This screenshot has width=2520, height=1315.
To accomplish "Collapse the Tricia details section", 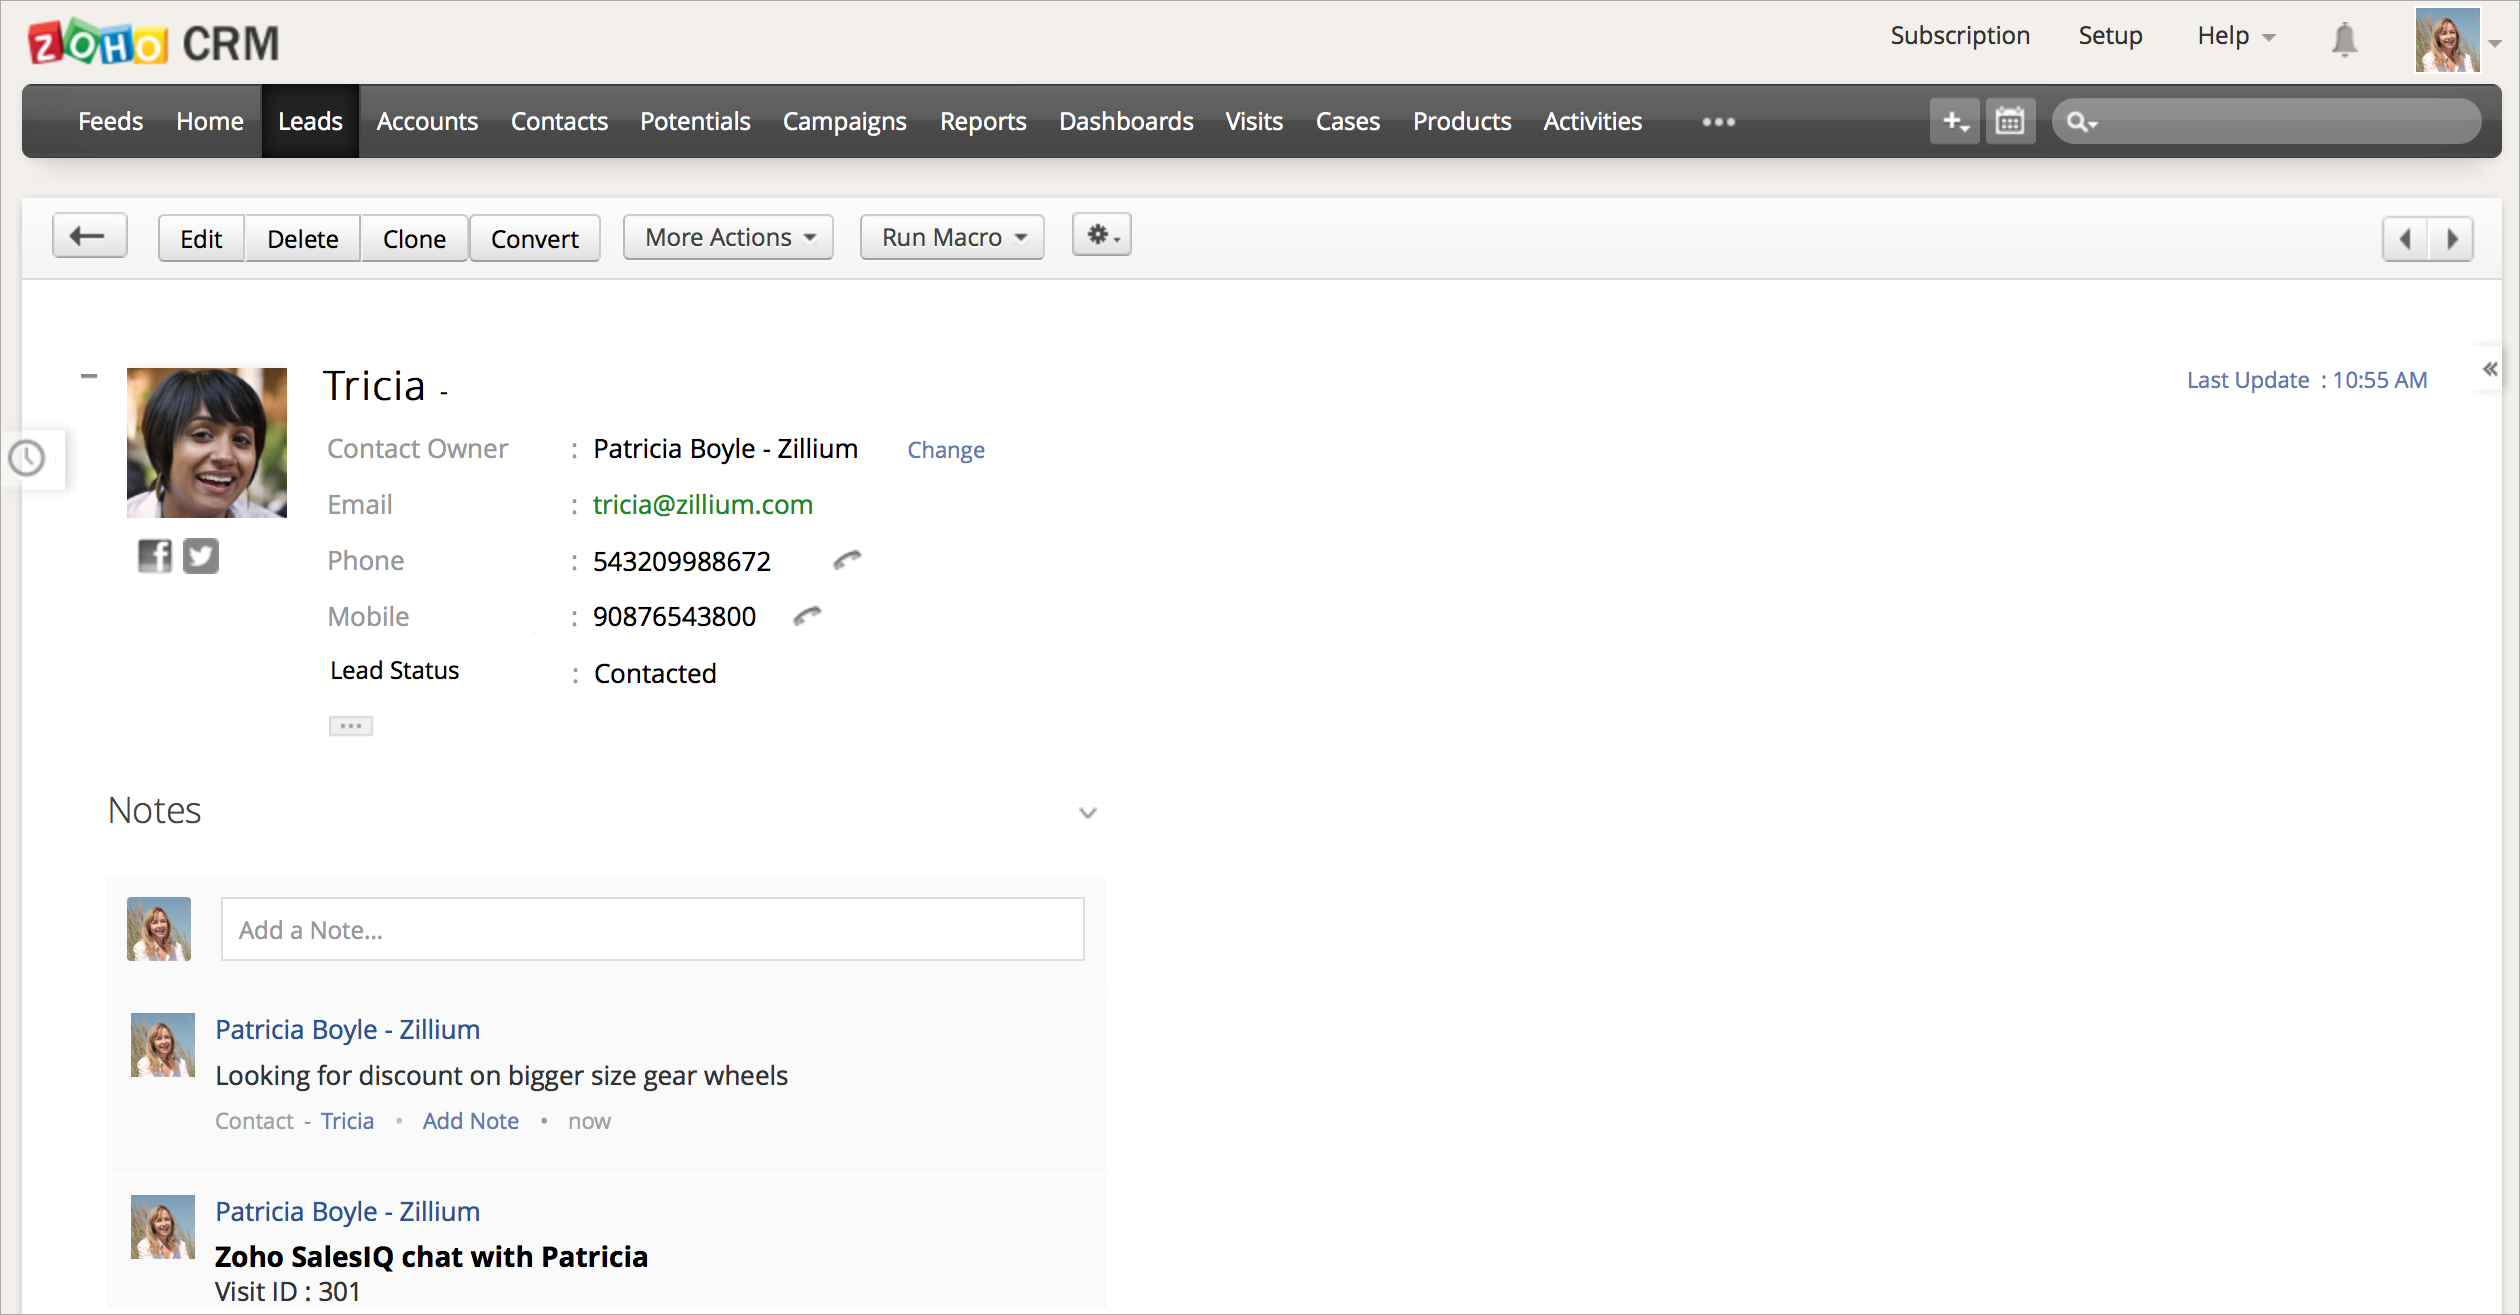I will tap(89, 376).
